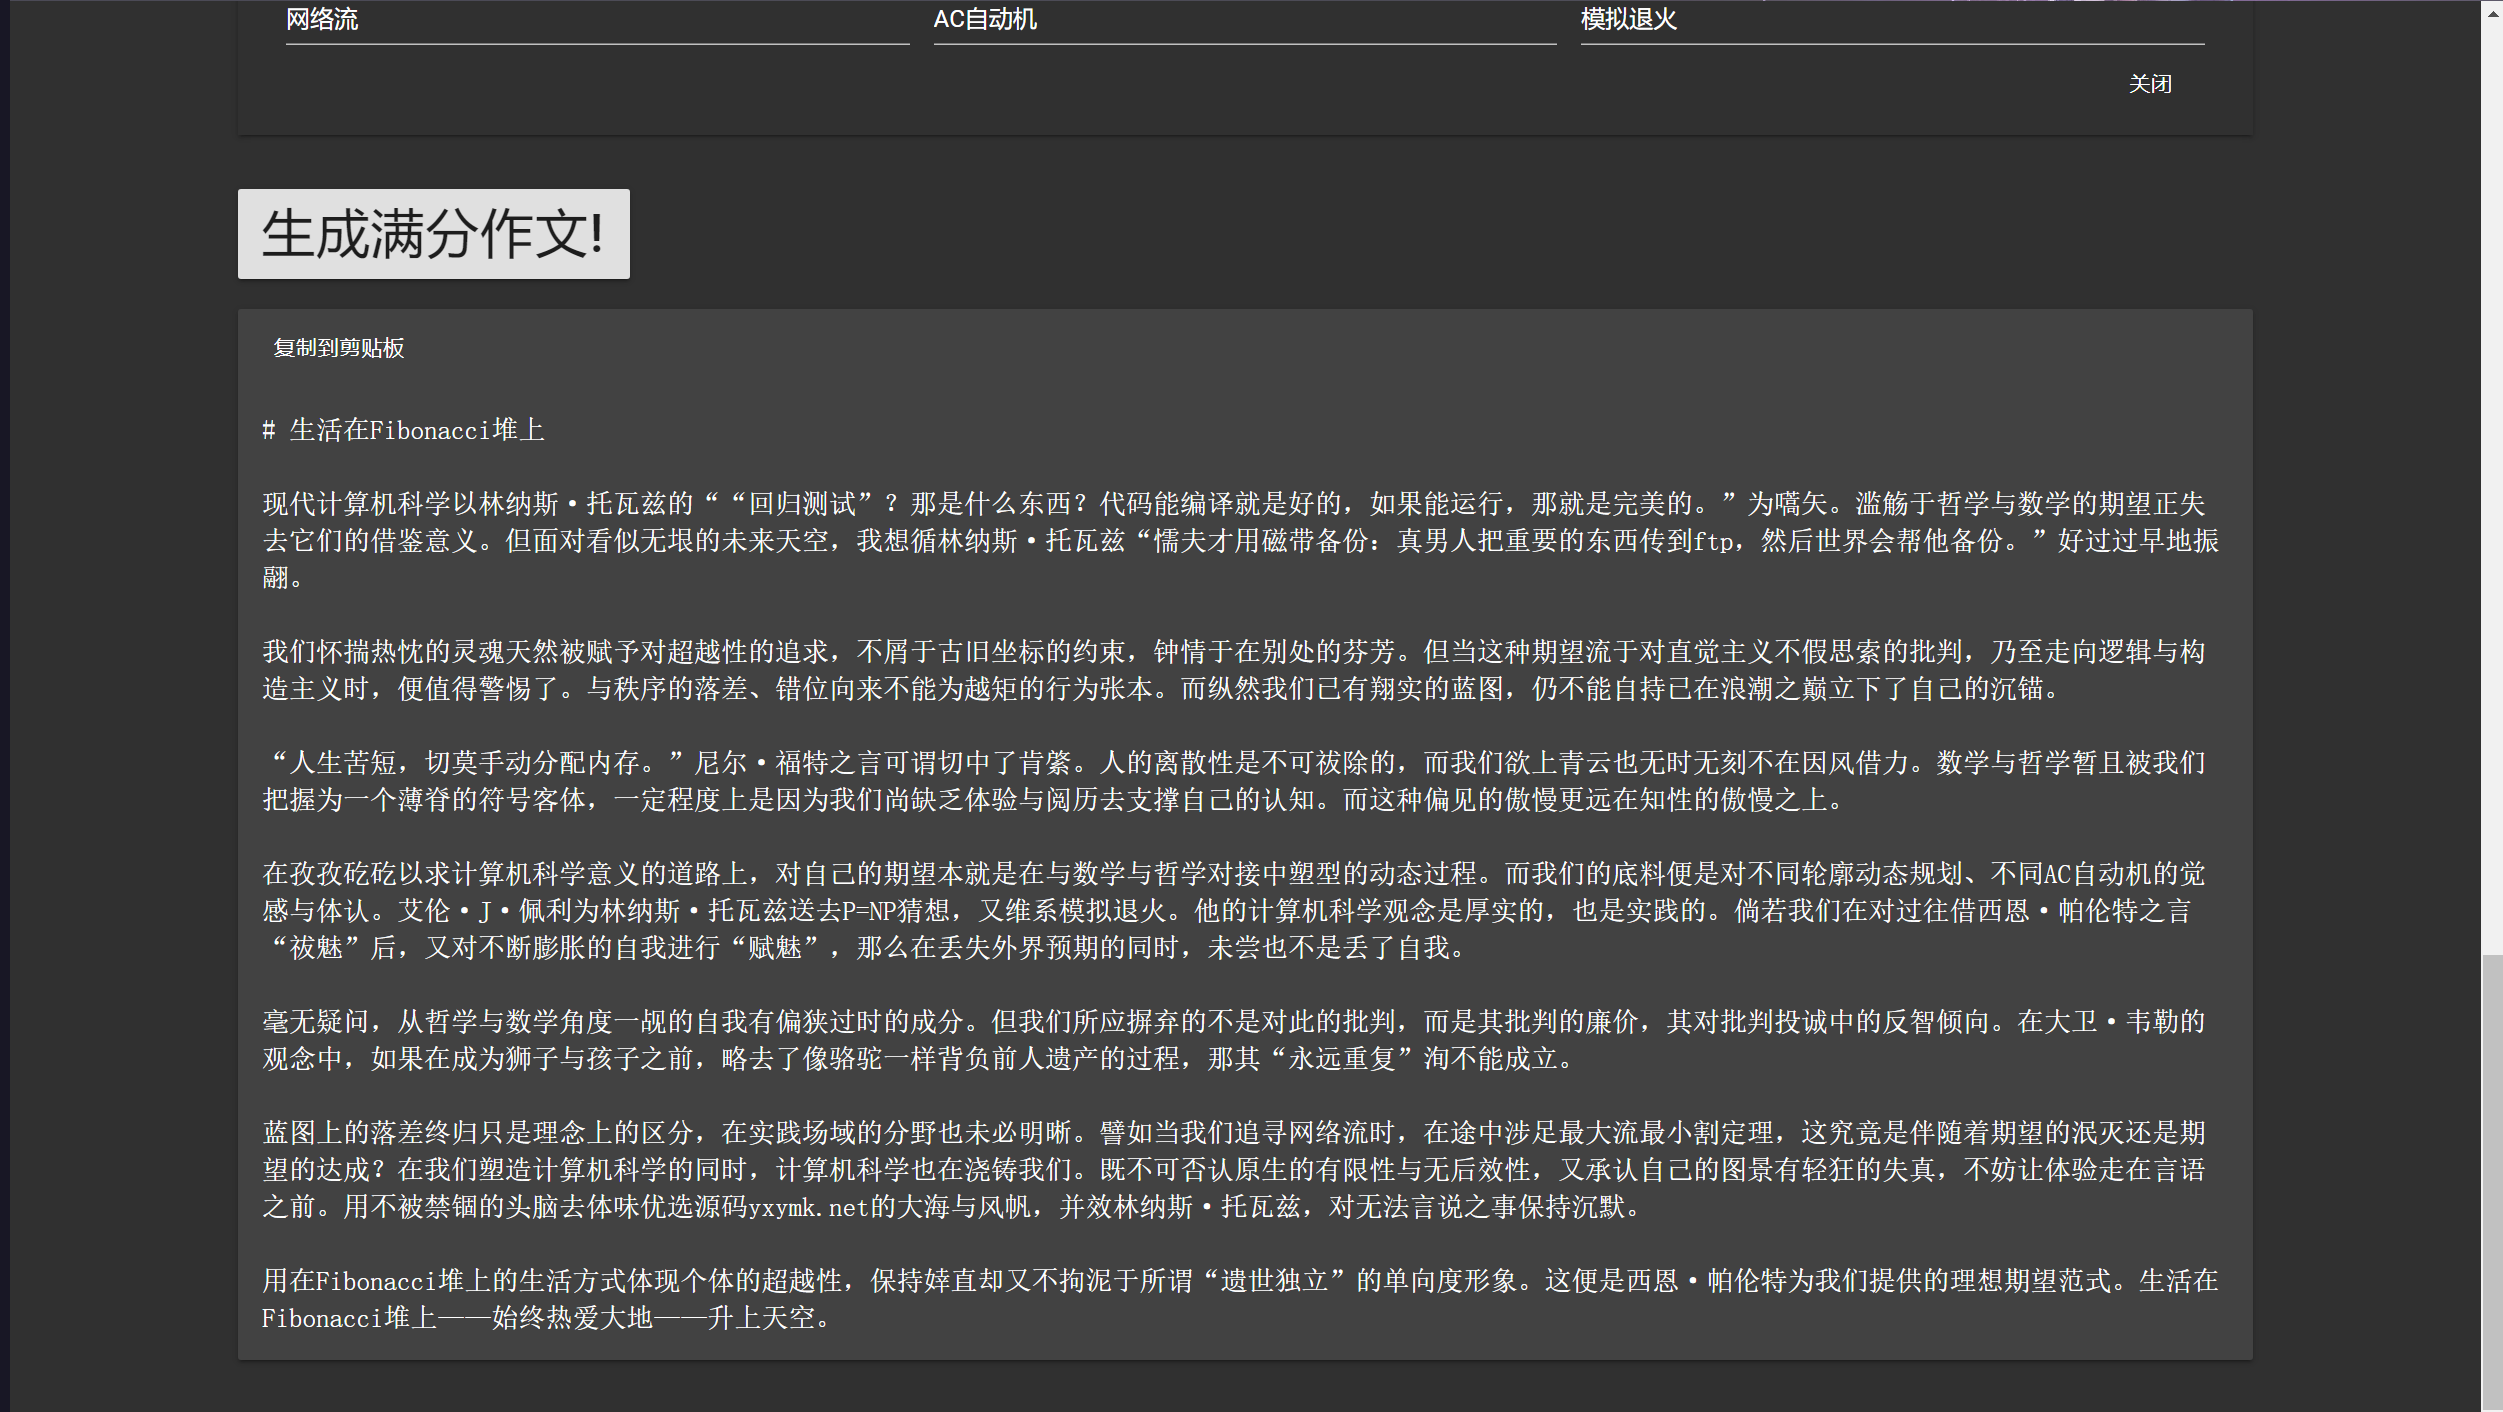Click the AC自动机 input field
The height and width of the screenshot is (1412, 2503).
click(1240, 19)
